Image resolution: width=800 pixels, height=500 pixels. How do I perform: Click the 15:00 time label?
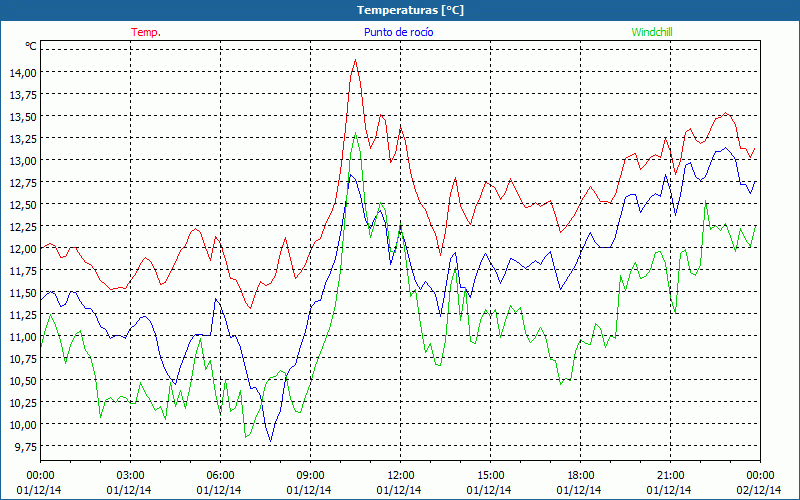(490, 475)
